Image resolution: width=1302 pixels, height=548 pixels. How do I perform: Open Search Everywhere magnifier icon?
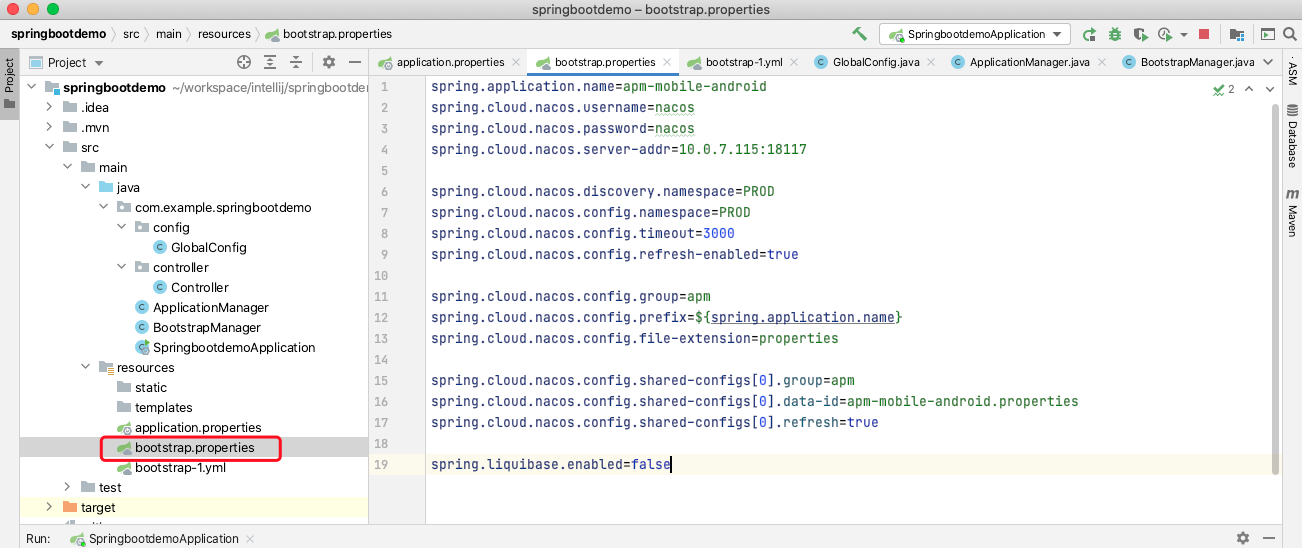tap(1289, 34)
